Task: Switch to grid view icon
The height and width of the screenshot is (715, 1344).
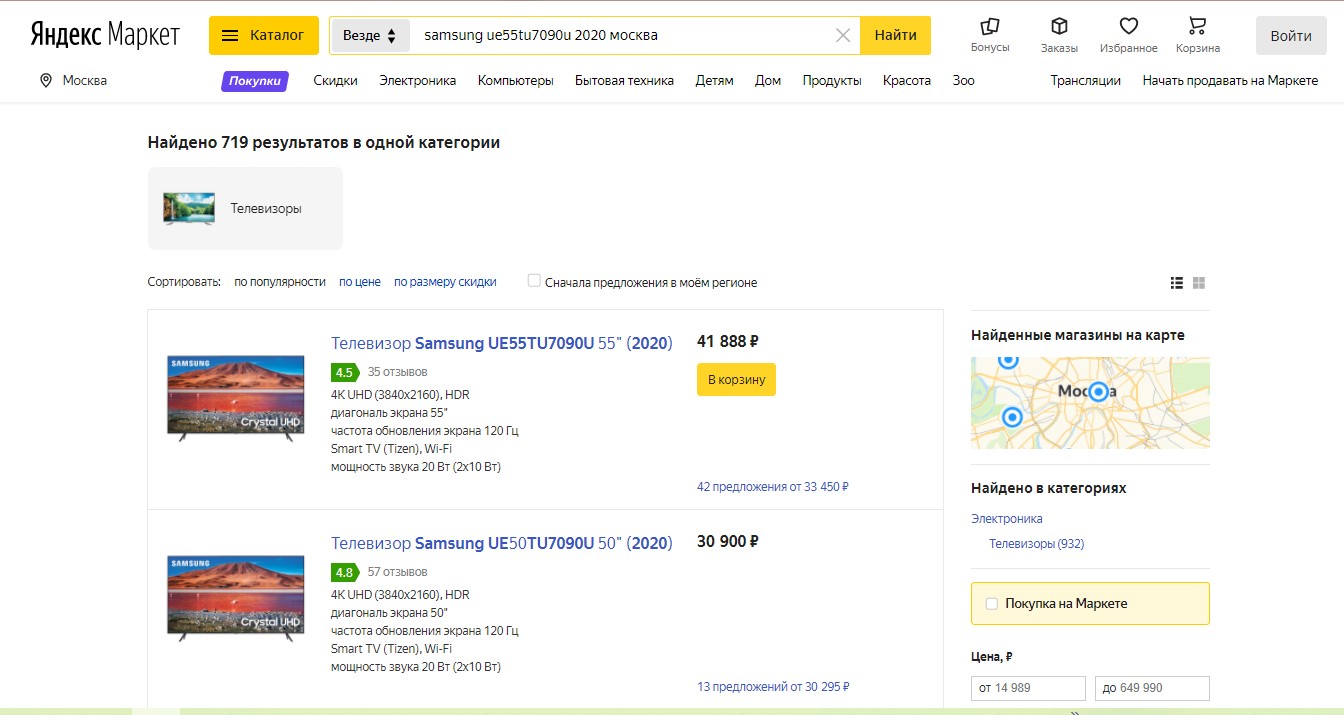Action: click(1199, 283)
